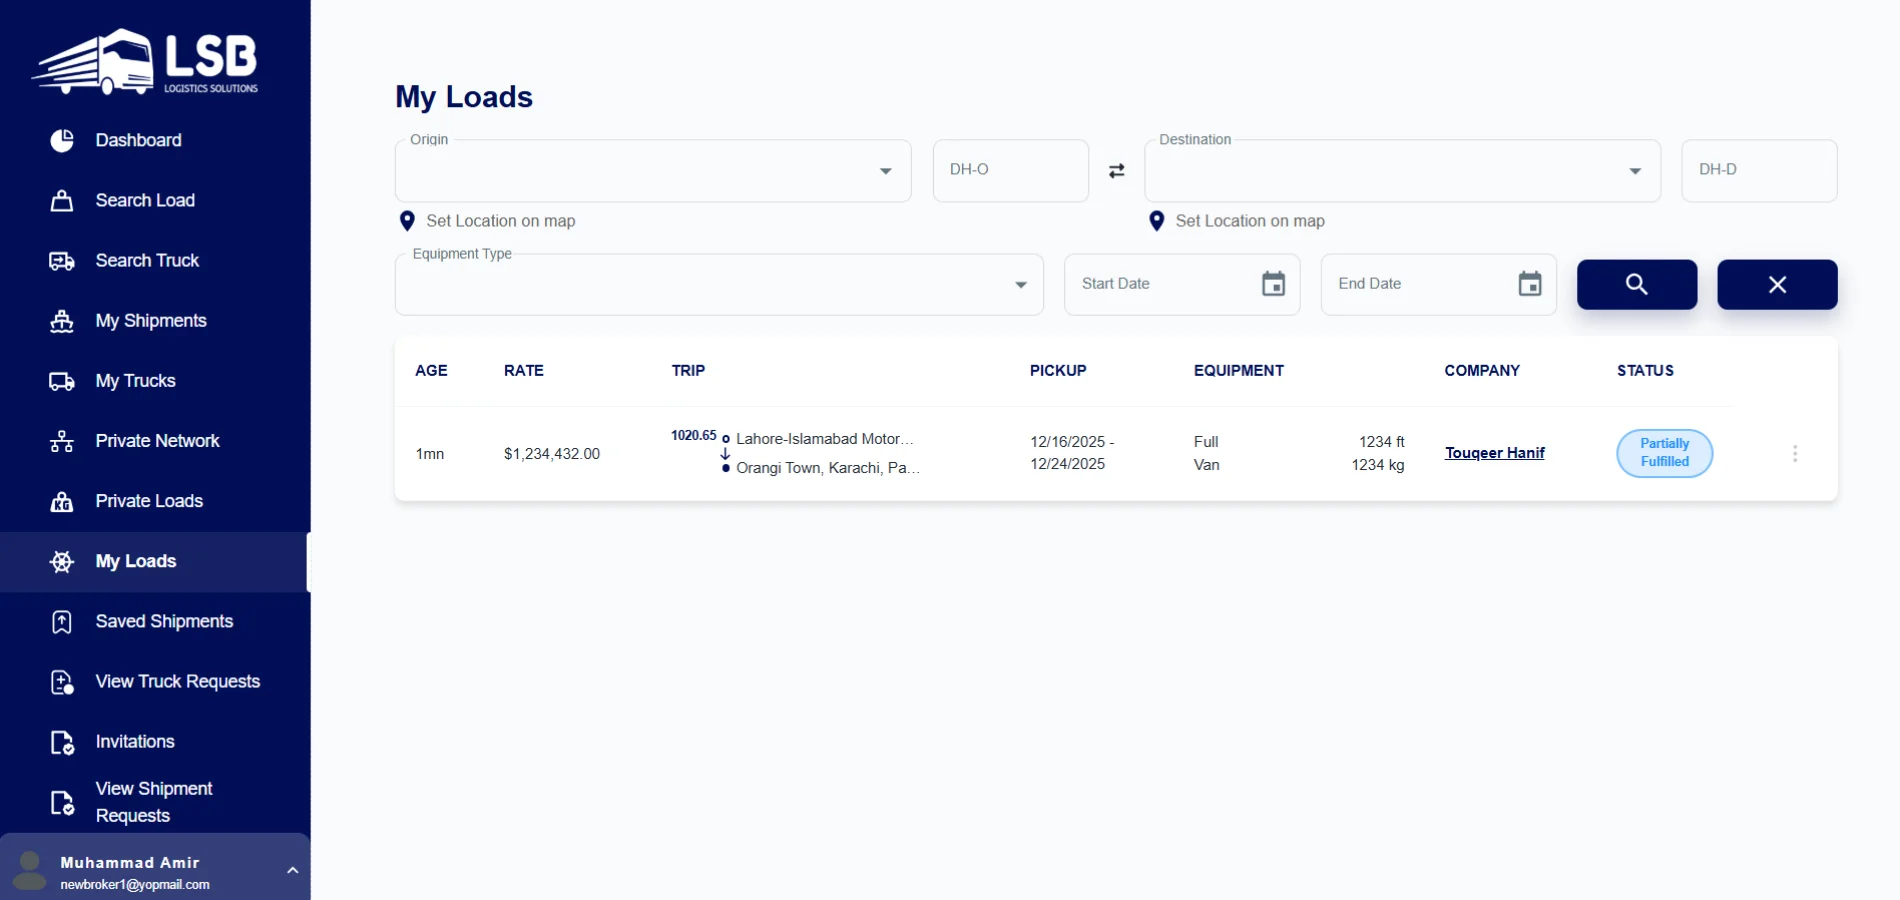
Task: Click the magnifying glass search button
Action: point(1636,284)
